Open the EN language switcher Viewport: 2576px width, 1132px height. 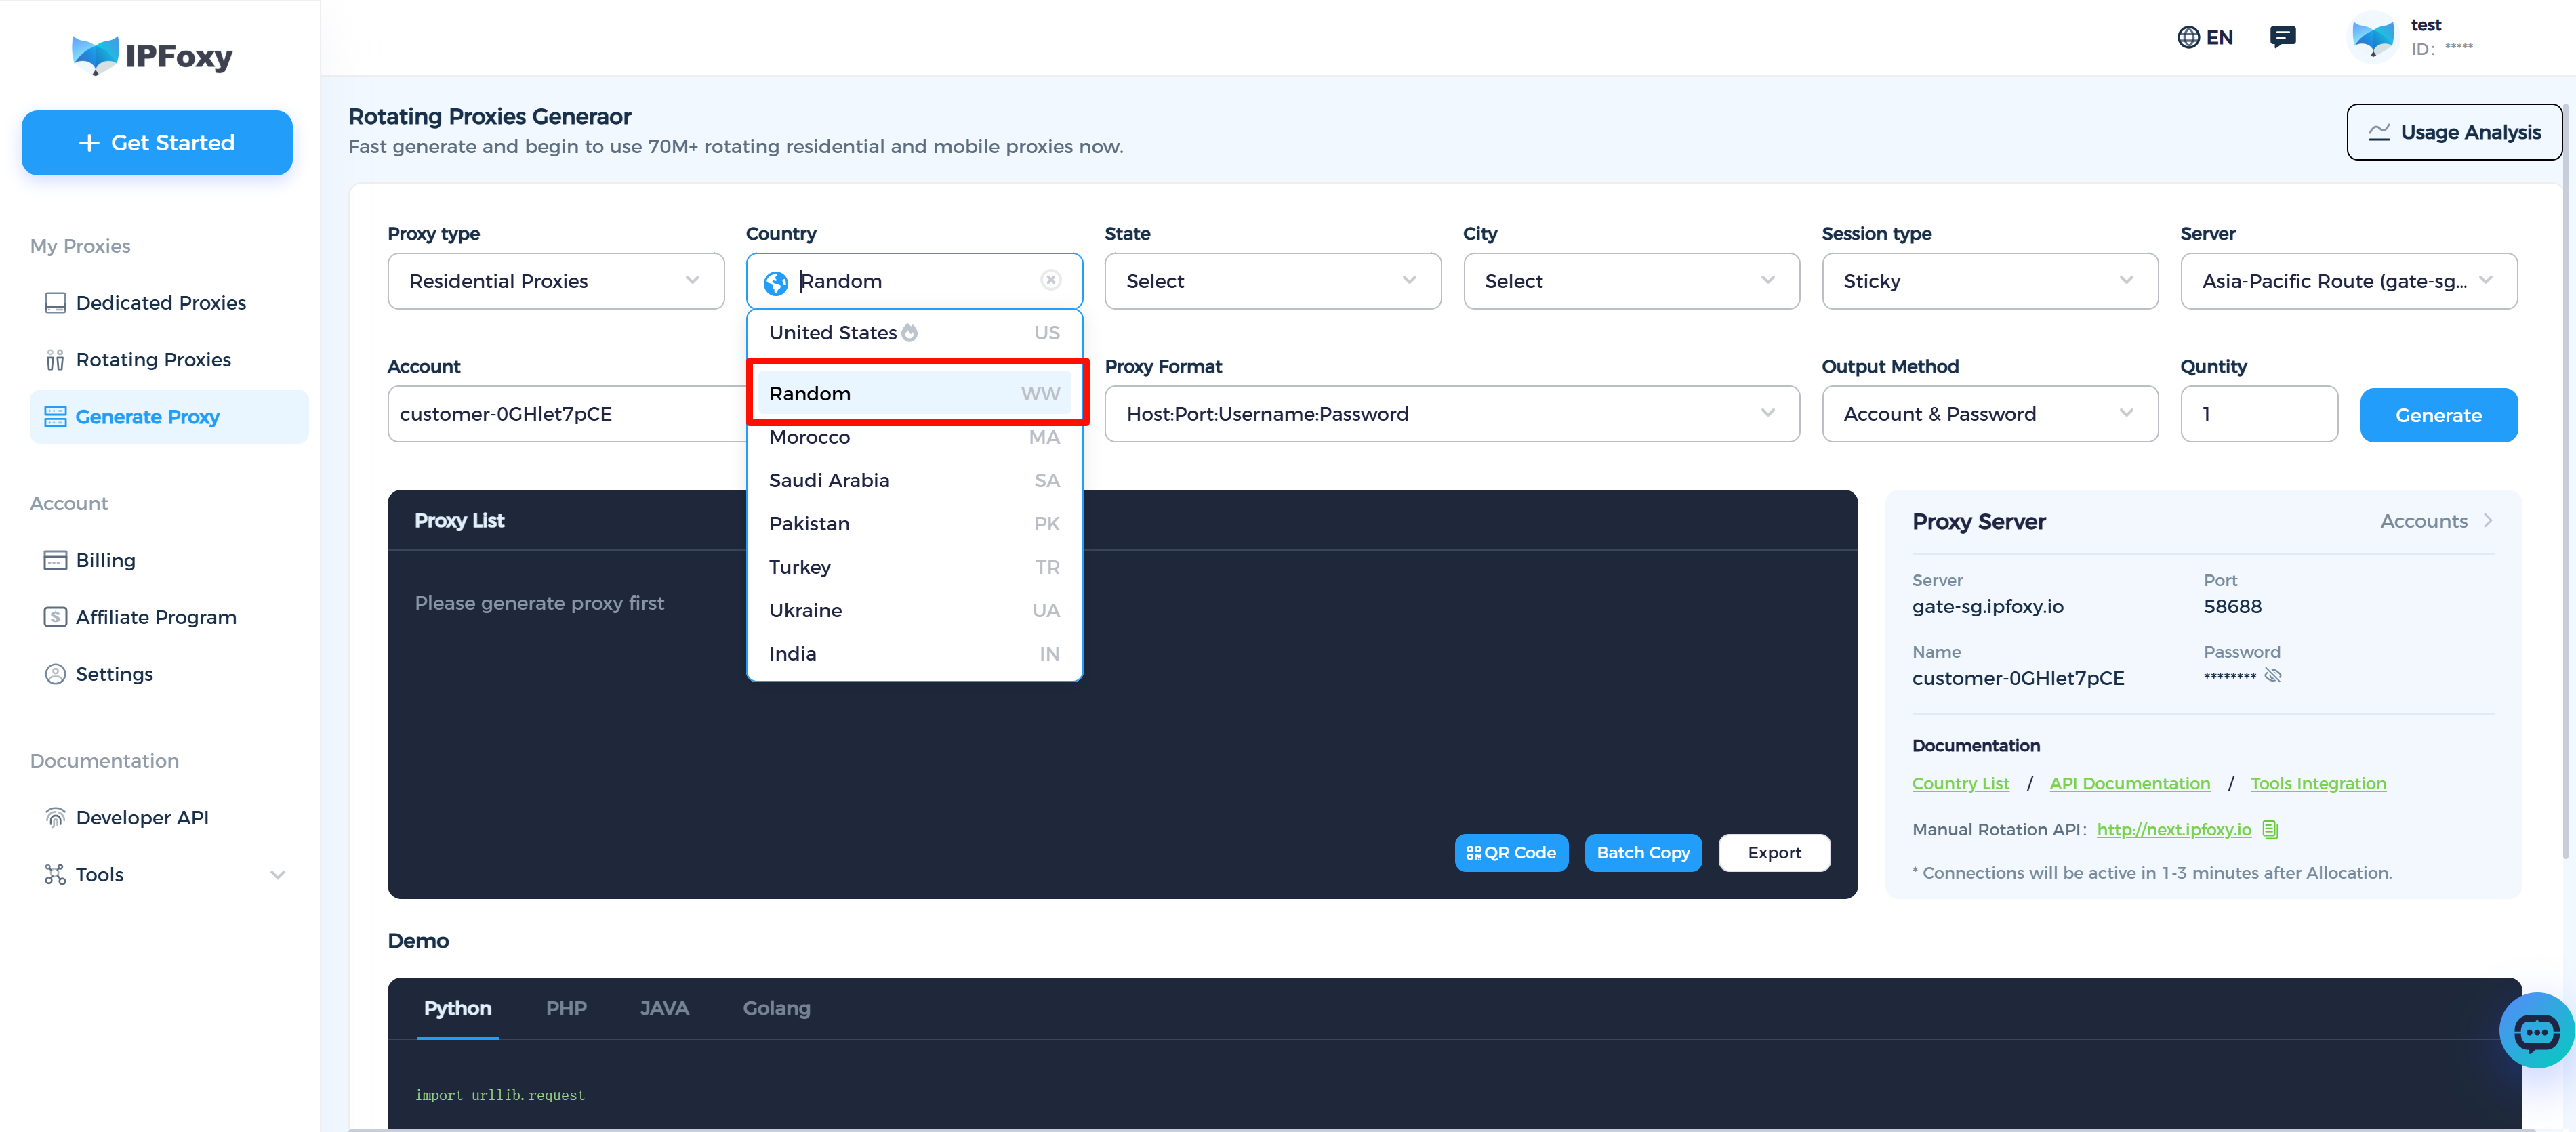(2205, 36)
